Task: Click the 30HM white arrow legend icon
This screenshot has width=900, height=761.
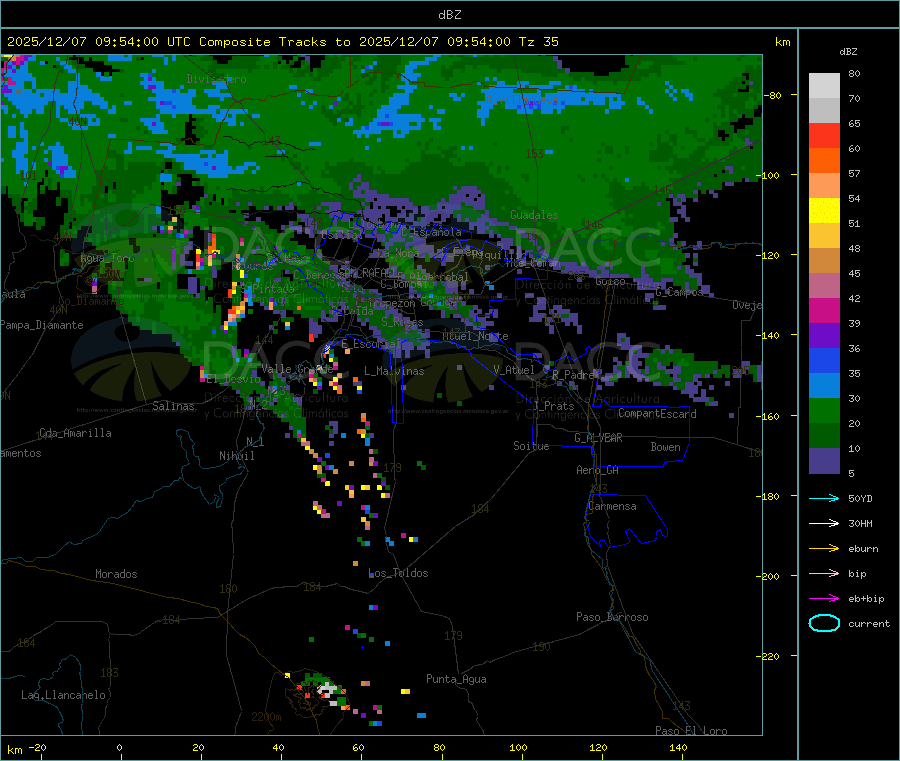Action: 824,523
